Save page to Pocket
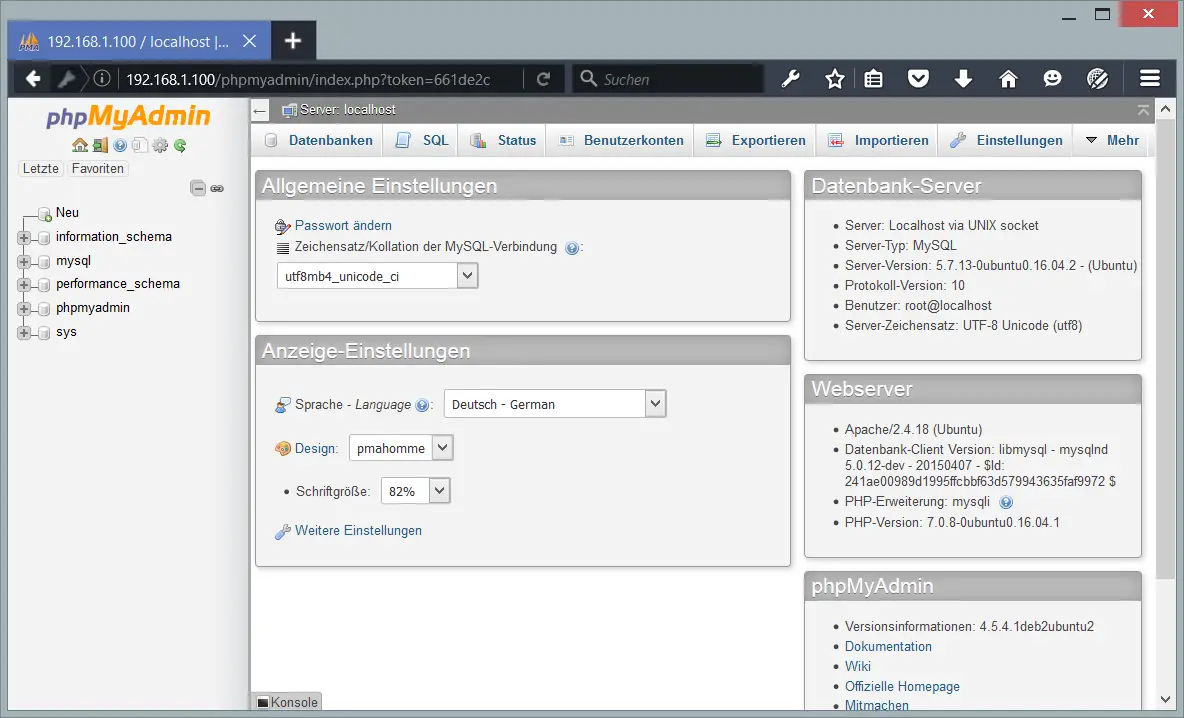Viewport: 1184px width, 718px height. pyautogui.click(x=918, y=79)
